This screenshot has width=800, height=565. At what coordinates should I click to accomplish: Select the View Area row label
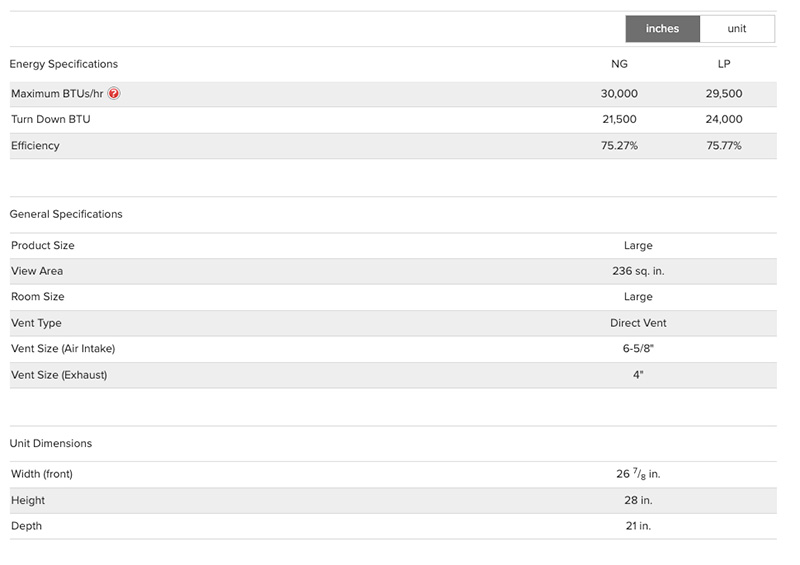tap(37, 271)
